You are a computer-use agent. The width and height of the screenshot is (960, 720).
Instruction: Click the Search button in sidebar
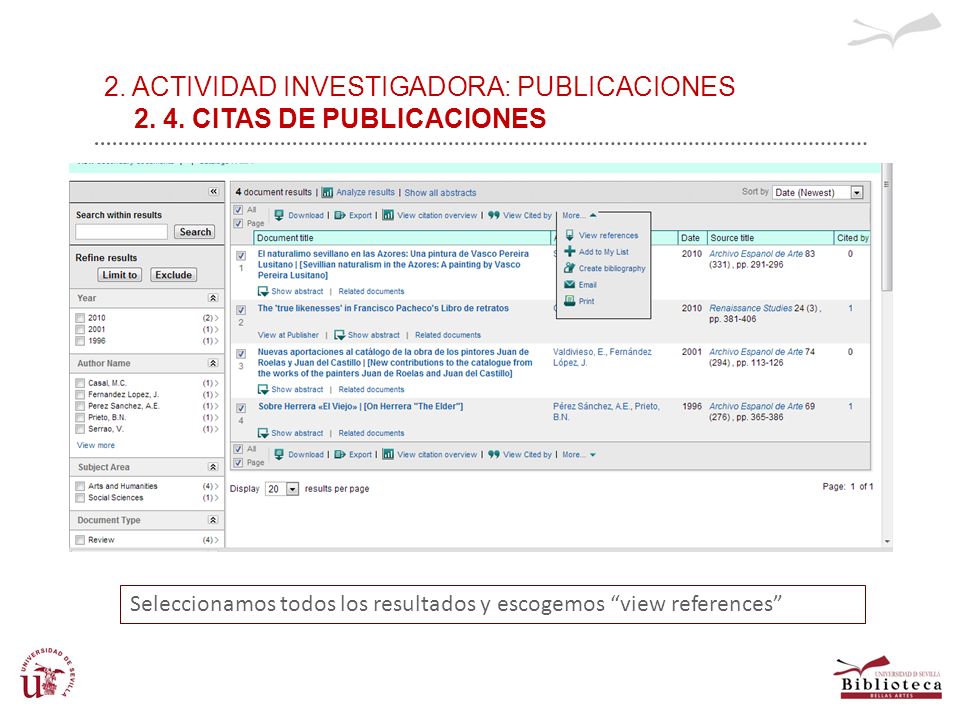coord(195,232)
